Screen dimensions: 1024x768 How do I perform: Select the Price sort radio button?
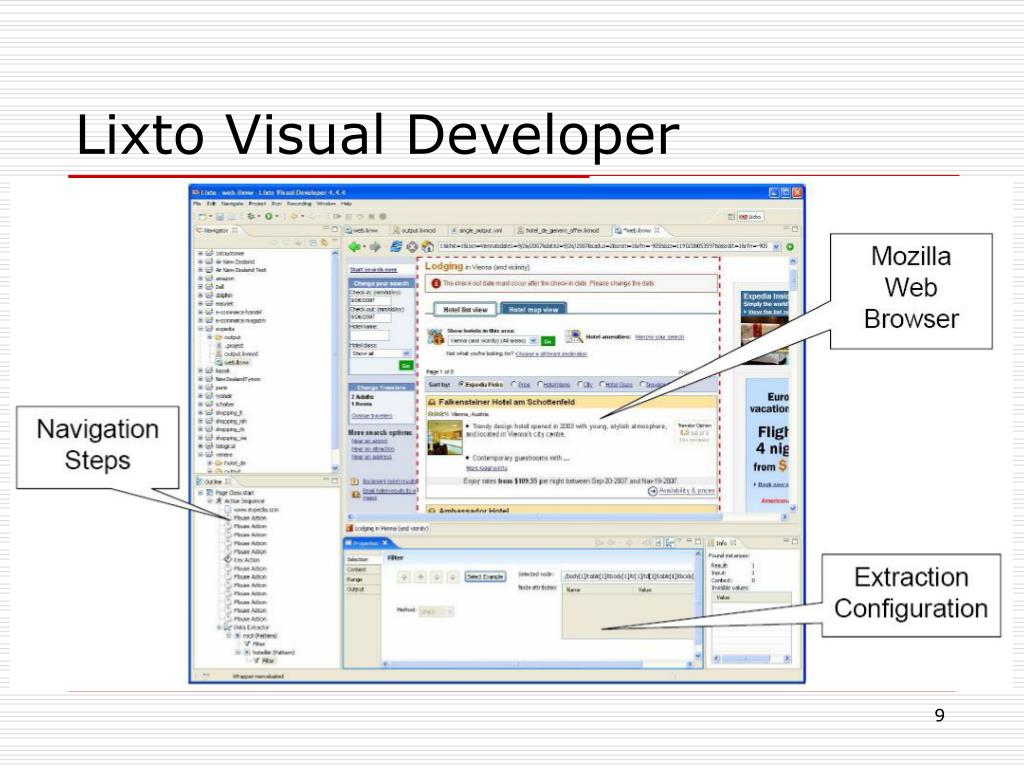(x=514, y=385)
